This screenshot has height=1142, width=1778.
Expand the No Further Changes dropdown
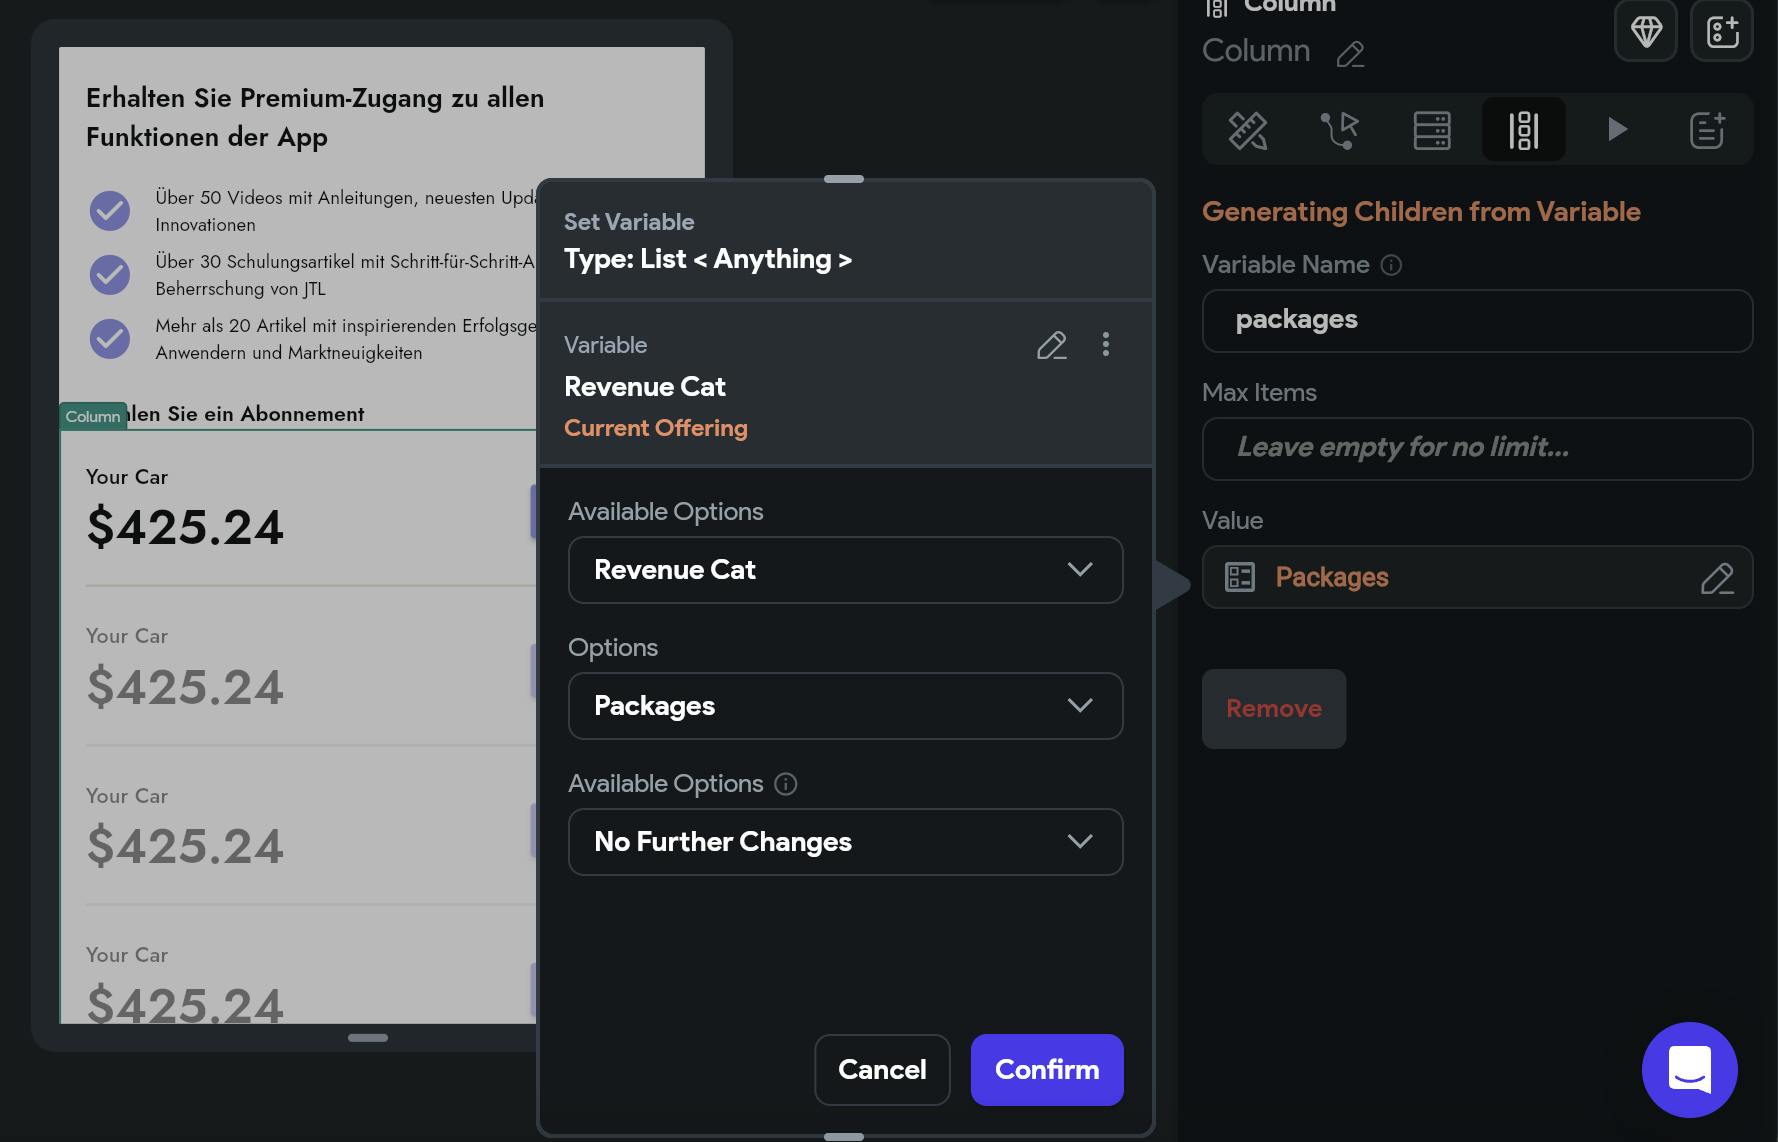click(845, 842)
